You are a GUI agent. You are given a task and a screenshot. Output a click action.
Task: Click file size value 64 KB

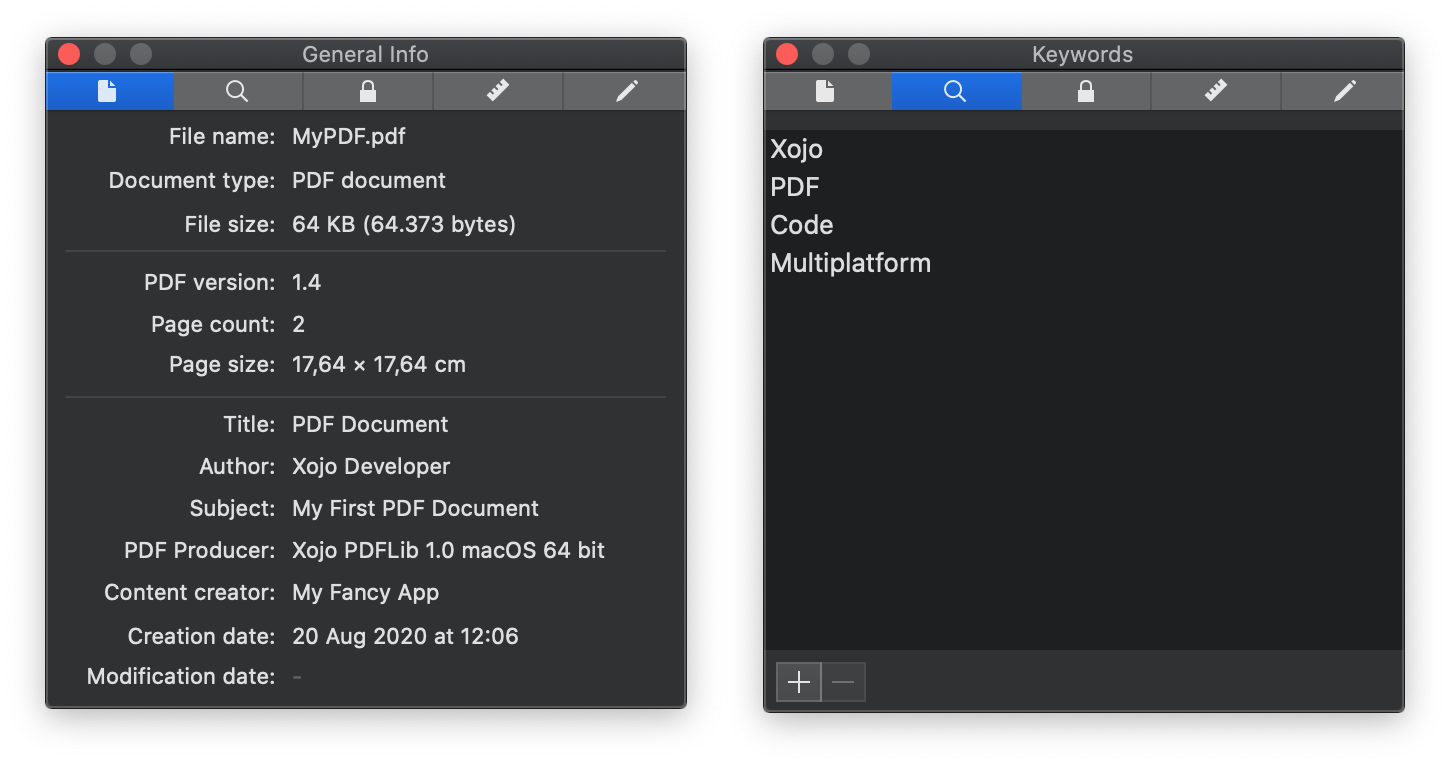pos(404,224)
